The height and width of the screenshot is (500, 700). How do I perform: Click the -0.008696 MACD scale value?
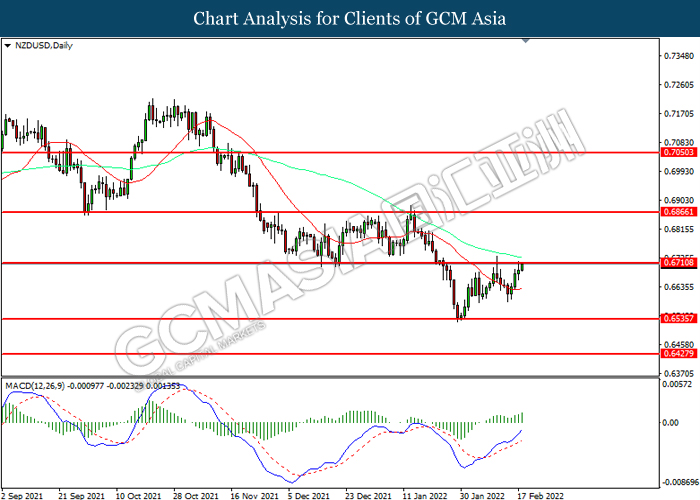point(680,483)
